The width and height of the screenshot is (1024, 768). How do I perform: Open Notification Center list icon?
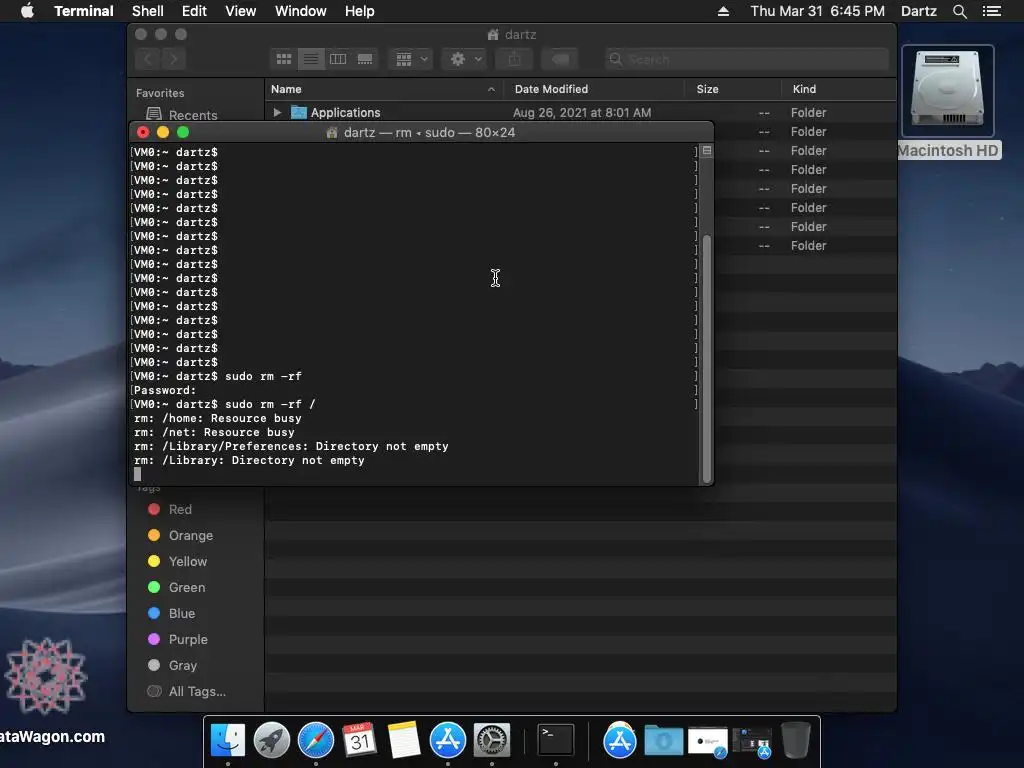(x=991, y=11)
